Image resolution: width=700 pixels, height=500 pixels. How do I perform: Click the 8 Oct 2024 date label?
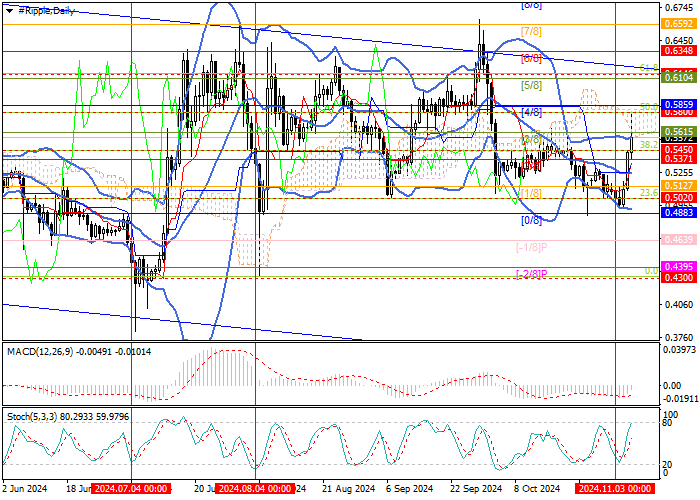(x=536, y=488)
